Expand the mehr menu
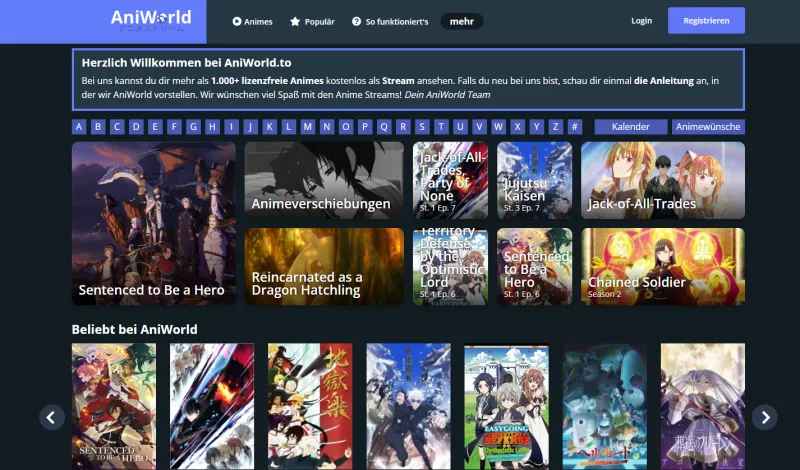 462,21
